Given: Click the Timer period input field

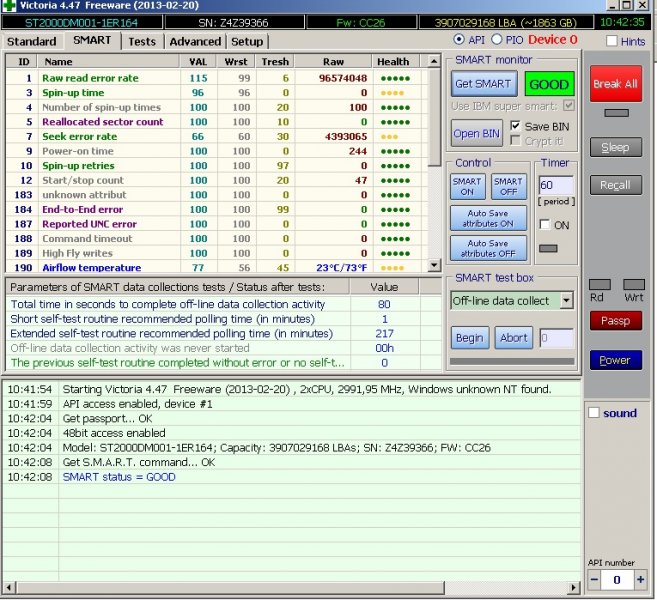Looking at the screenshot, I should point(556,185).
